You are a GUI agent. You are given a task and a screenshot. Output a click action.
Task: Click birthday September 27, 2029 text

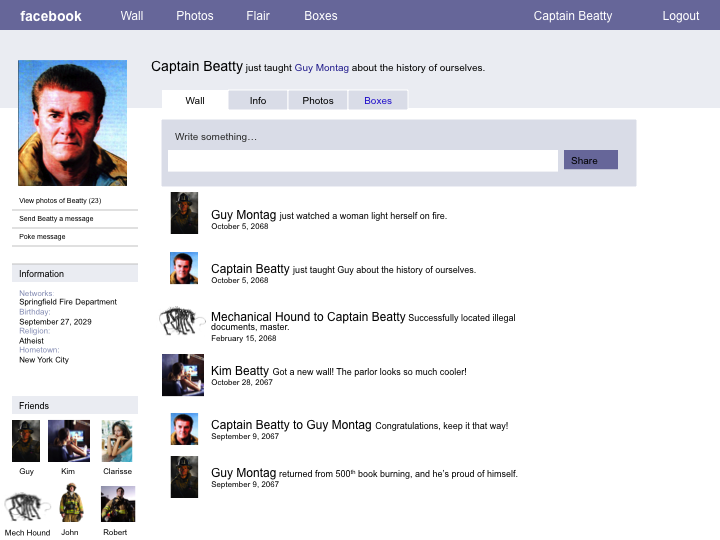55,322
